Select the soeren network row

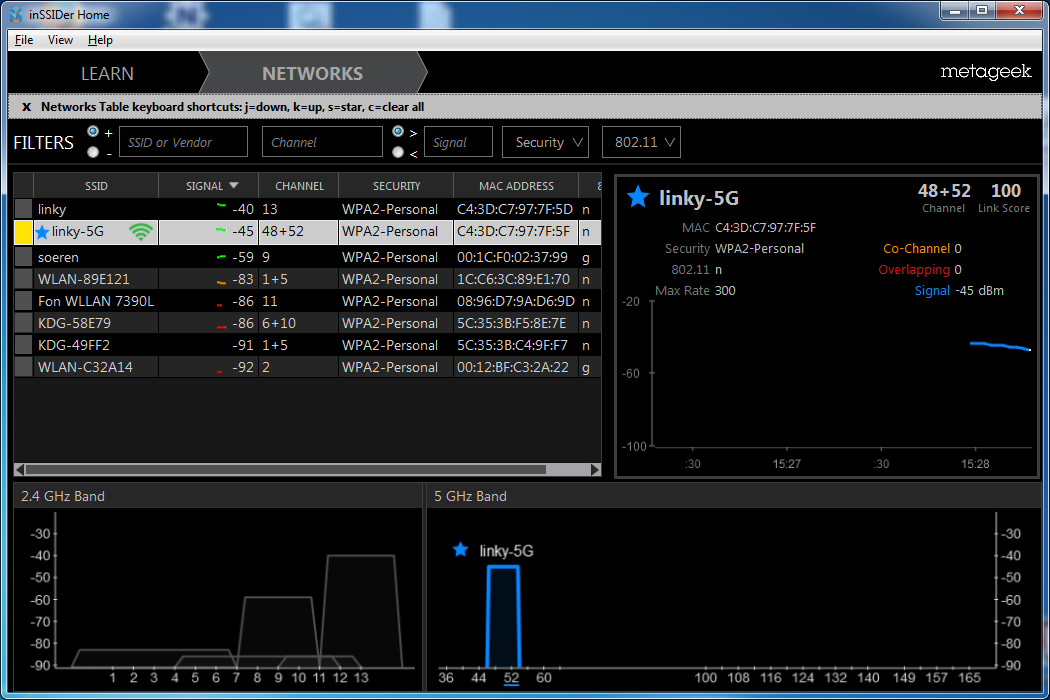[x=307, y=257]
